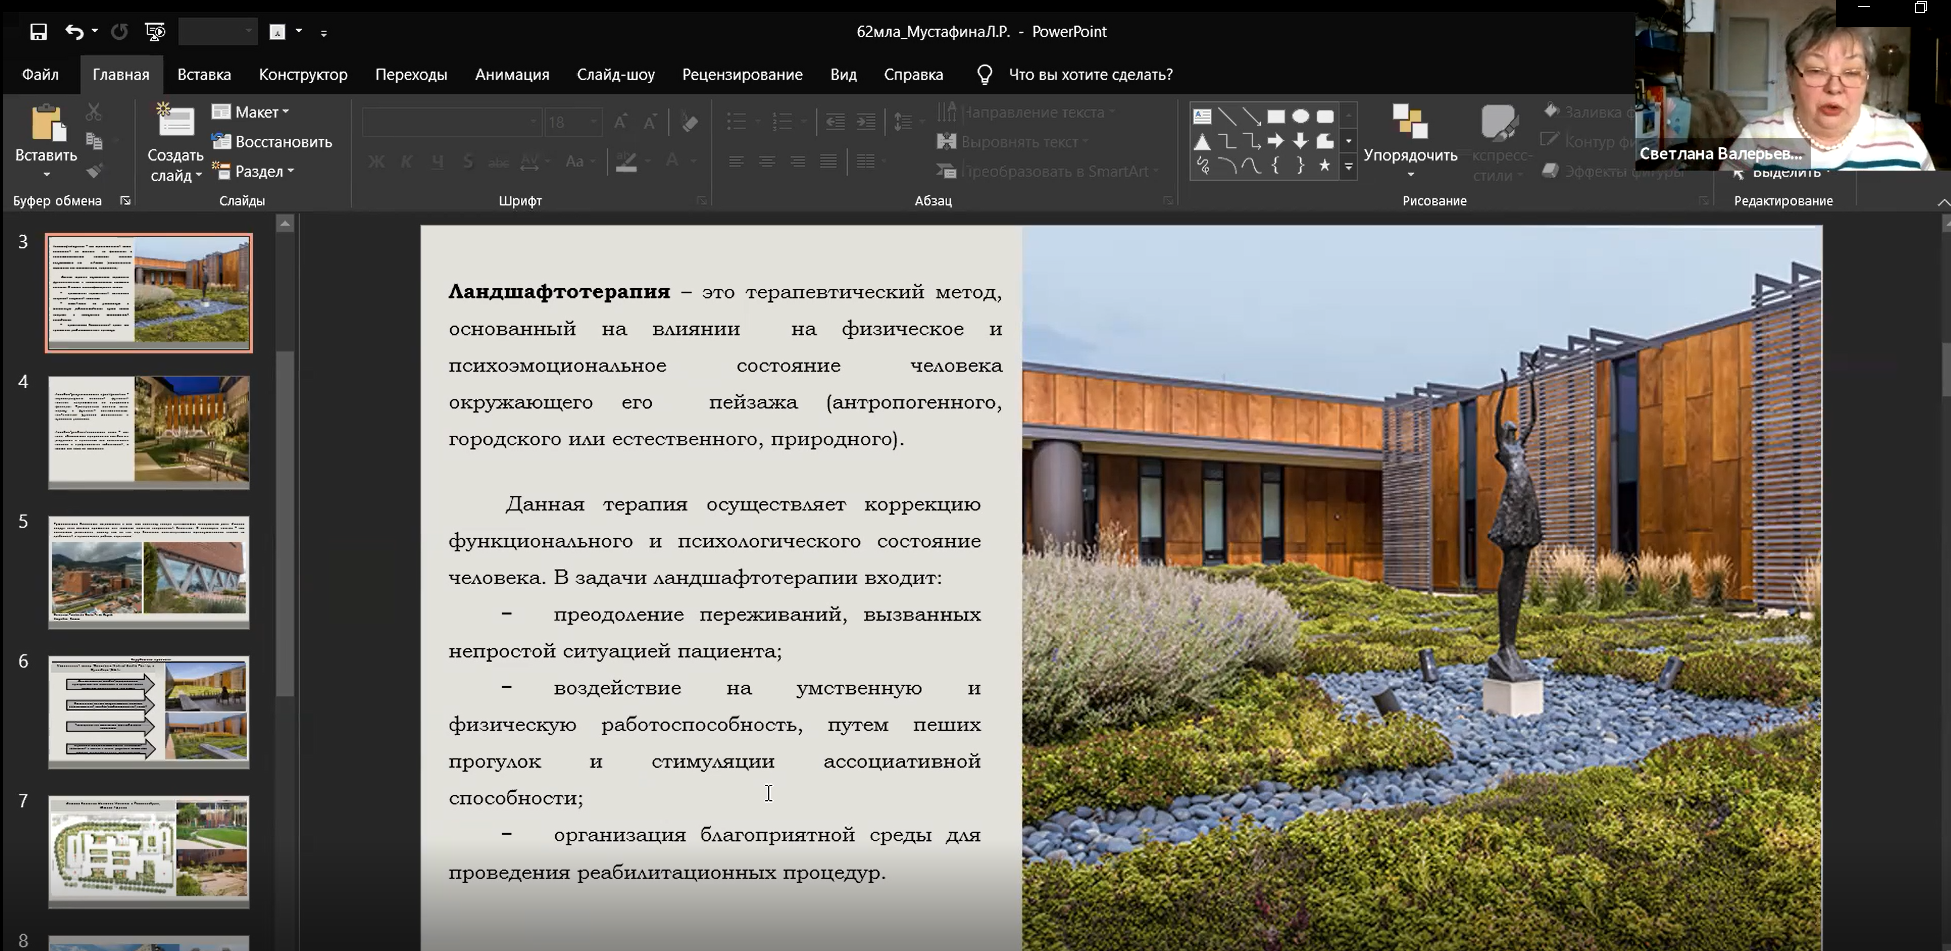
Task: Switch to the Вставка tab
Action: 204,75
